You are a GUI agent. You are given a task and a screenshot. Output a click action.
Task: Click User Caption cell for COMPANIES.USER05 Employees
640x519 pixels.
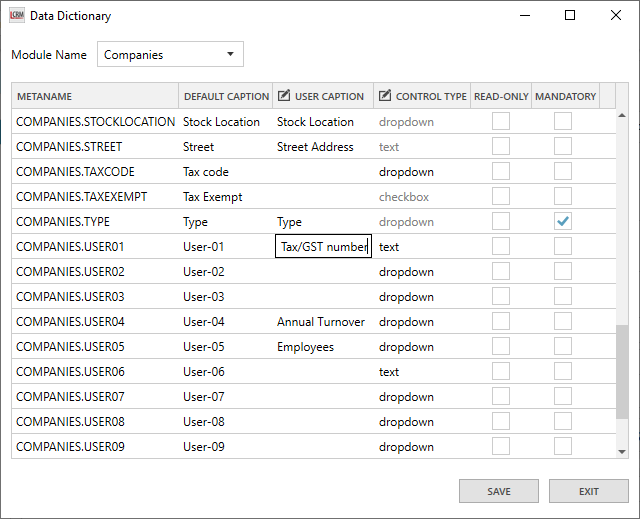(322, 347)
